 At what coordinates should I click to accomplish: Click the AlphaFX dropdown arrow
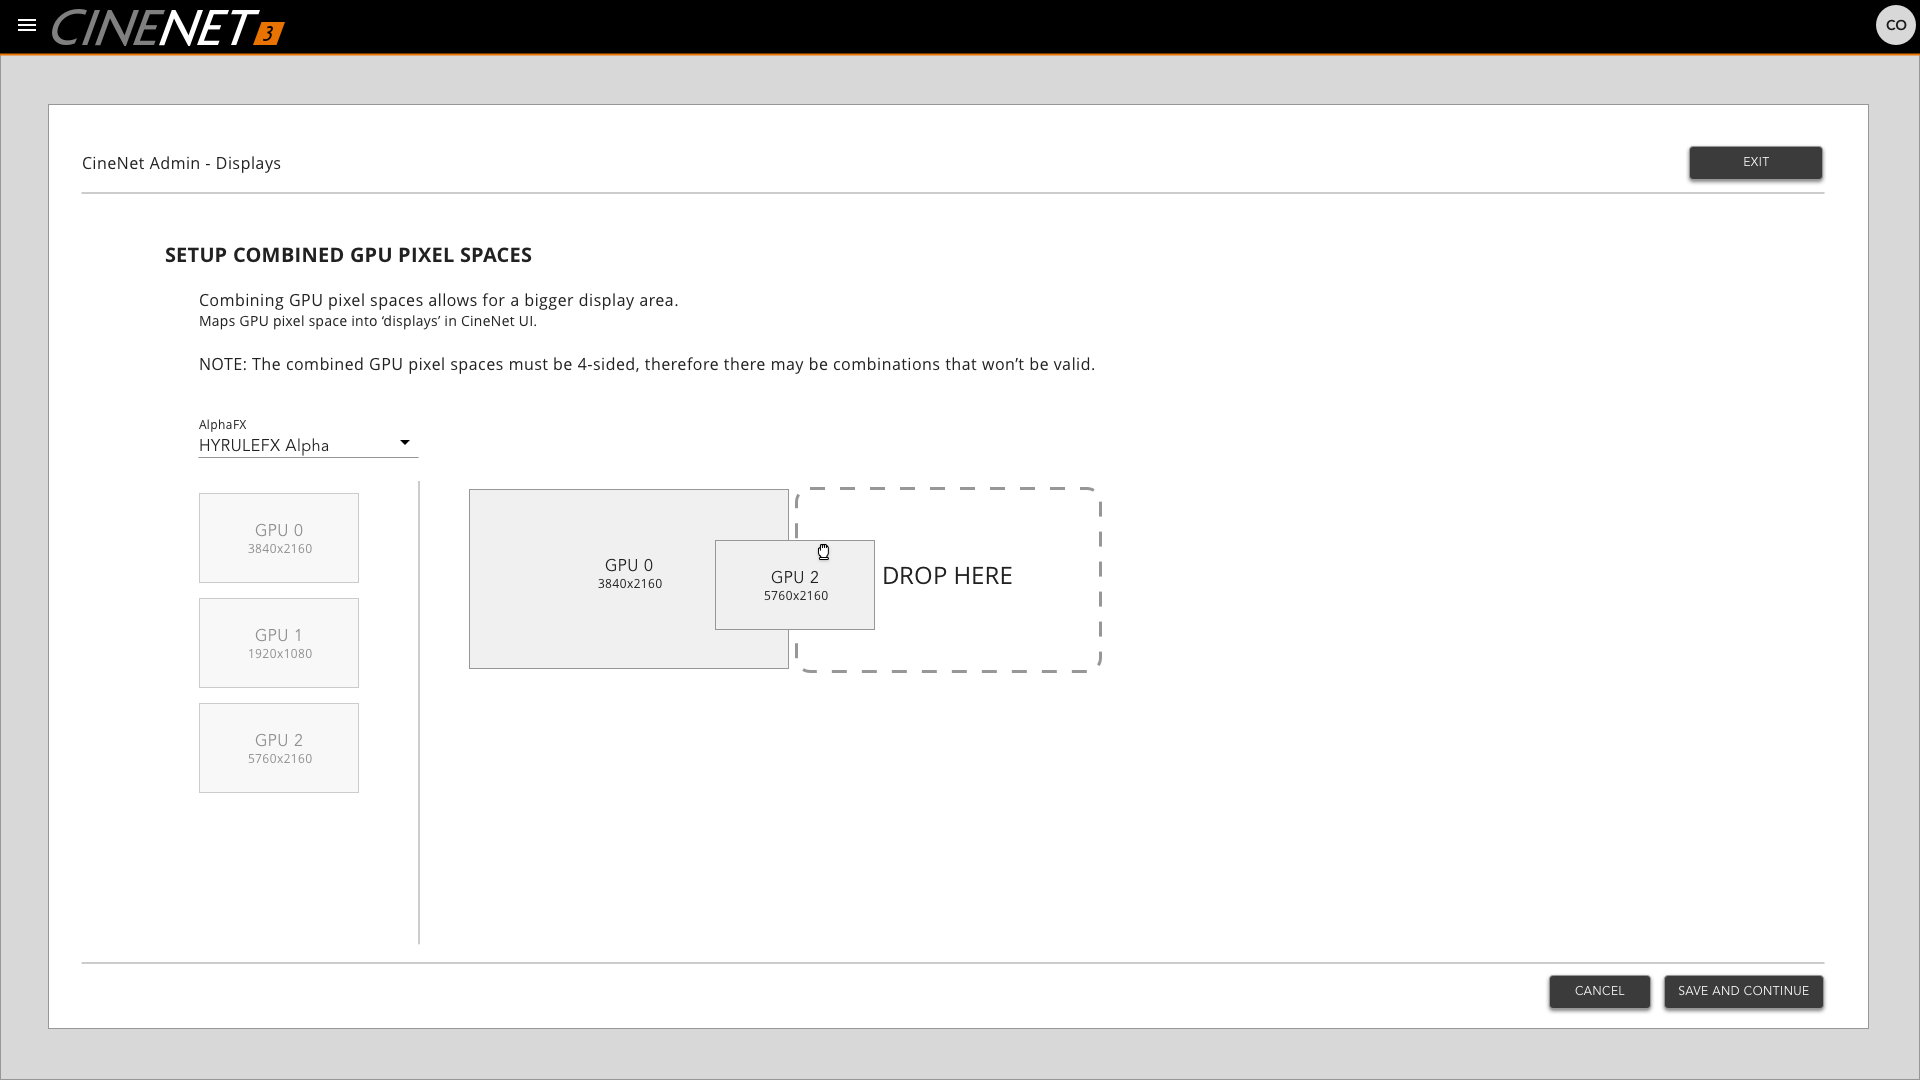click(405, 443)
